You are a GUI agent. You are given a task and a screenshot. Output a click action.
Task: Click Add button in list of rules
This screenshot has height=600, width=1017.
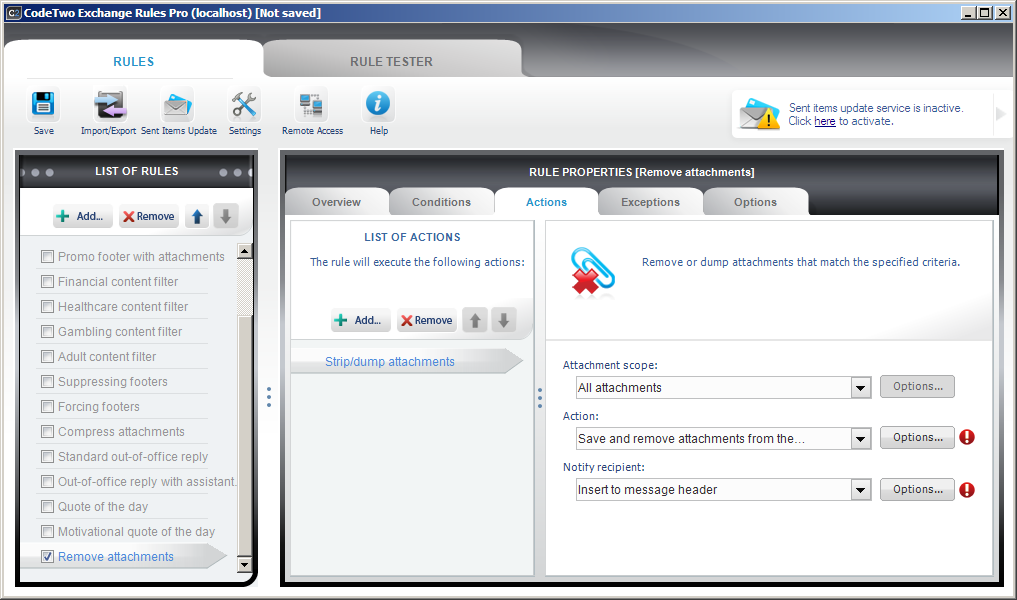pos(83,216)
